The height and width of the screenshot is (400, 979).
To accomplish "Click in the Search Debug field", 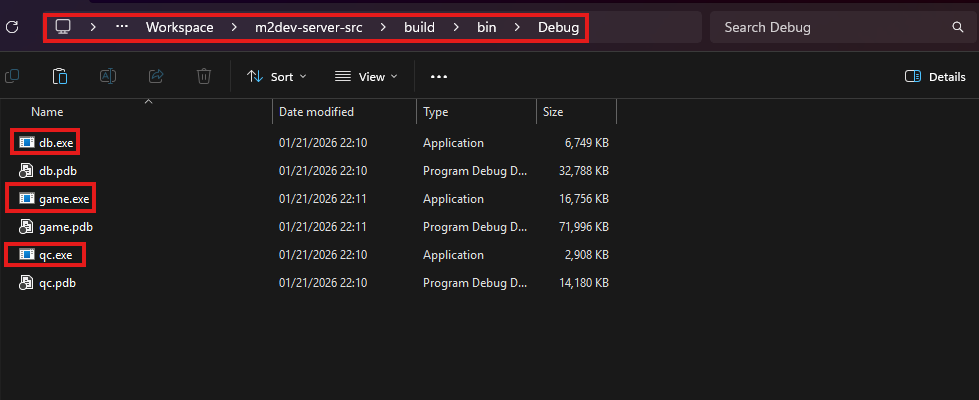I will point(830,27).
